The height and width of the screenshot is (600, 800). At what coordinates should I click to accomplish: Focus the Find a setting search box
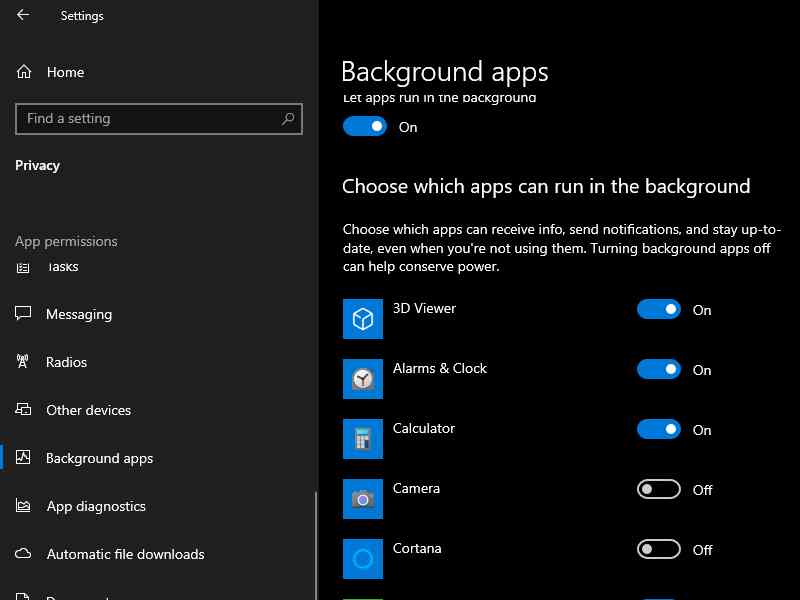[x=159, y=119]
